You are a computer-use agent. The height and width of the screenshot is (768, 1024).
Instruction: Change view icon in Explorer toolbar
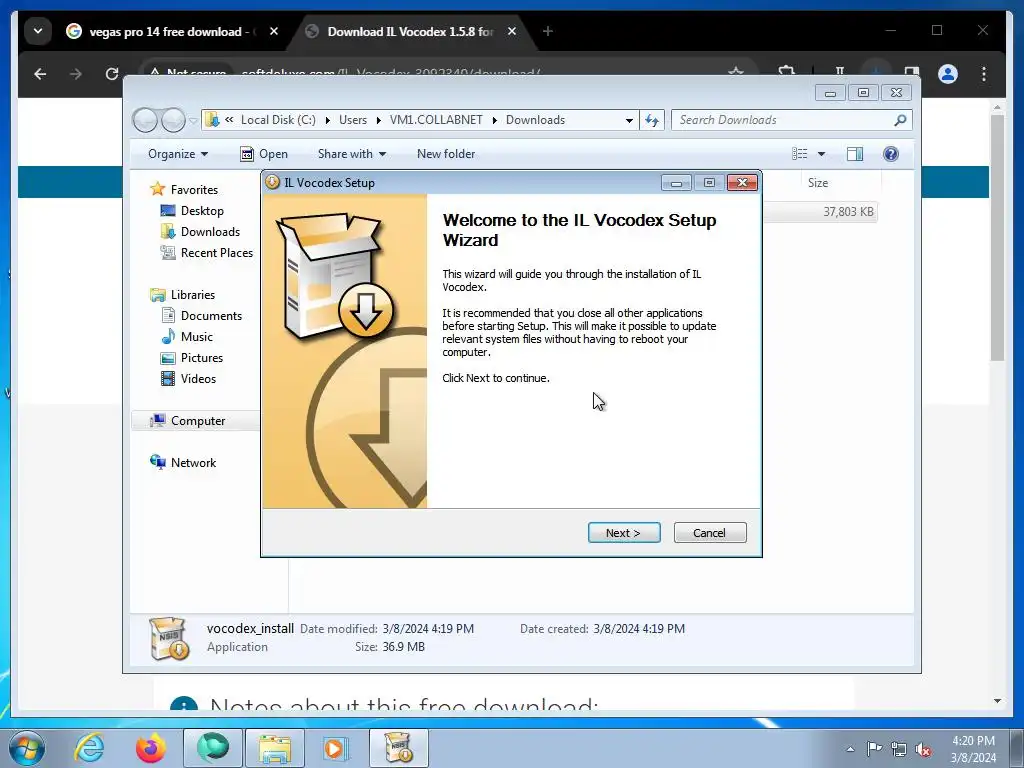coord(800,154)
